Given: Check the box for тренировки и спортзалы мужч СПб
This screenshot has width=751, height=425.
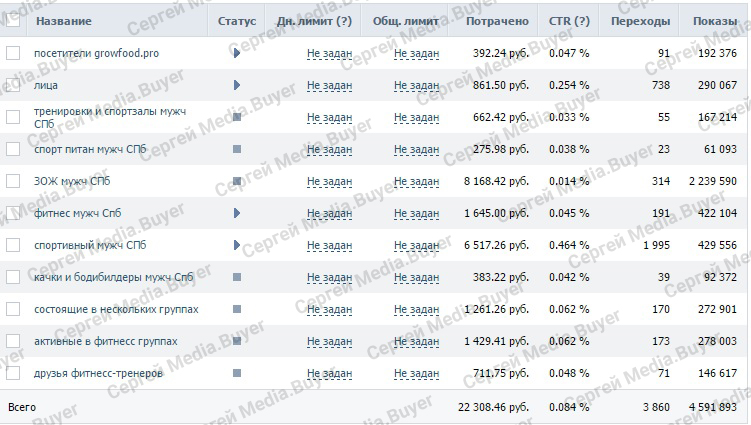Looking at the screenshot, I should 13,117.
